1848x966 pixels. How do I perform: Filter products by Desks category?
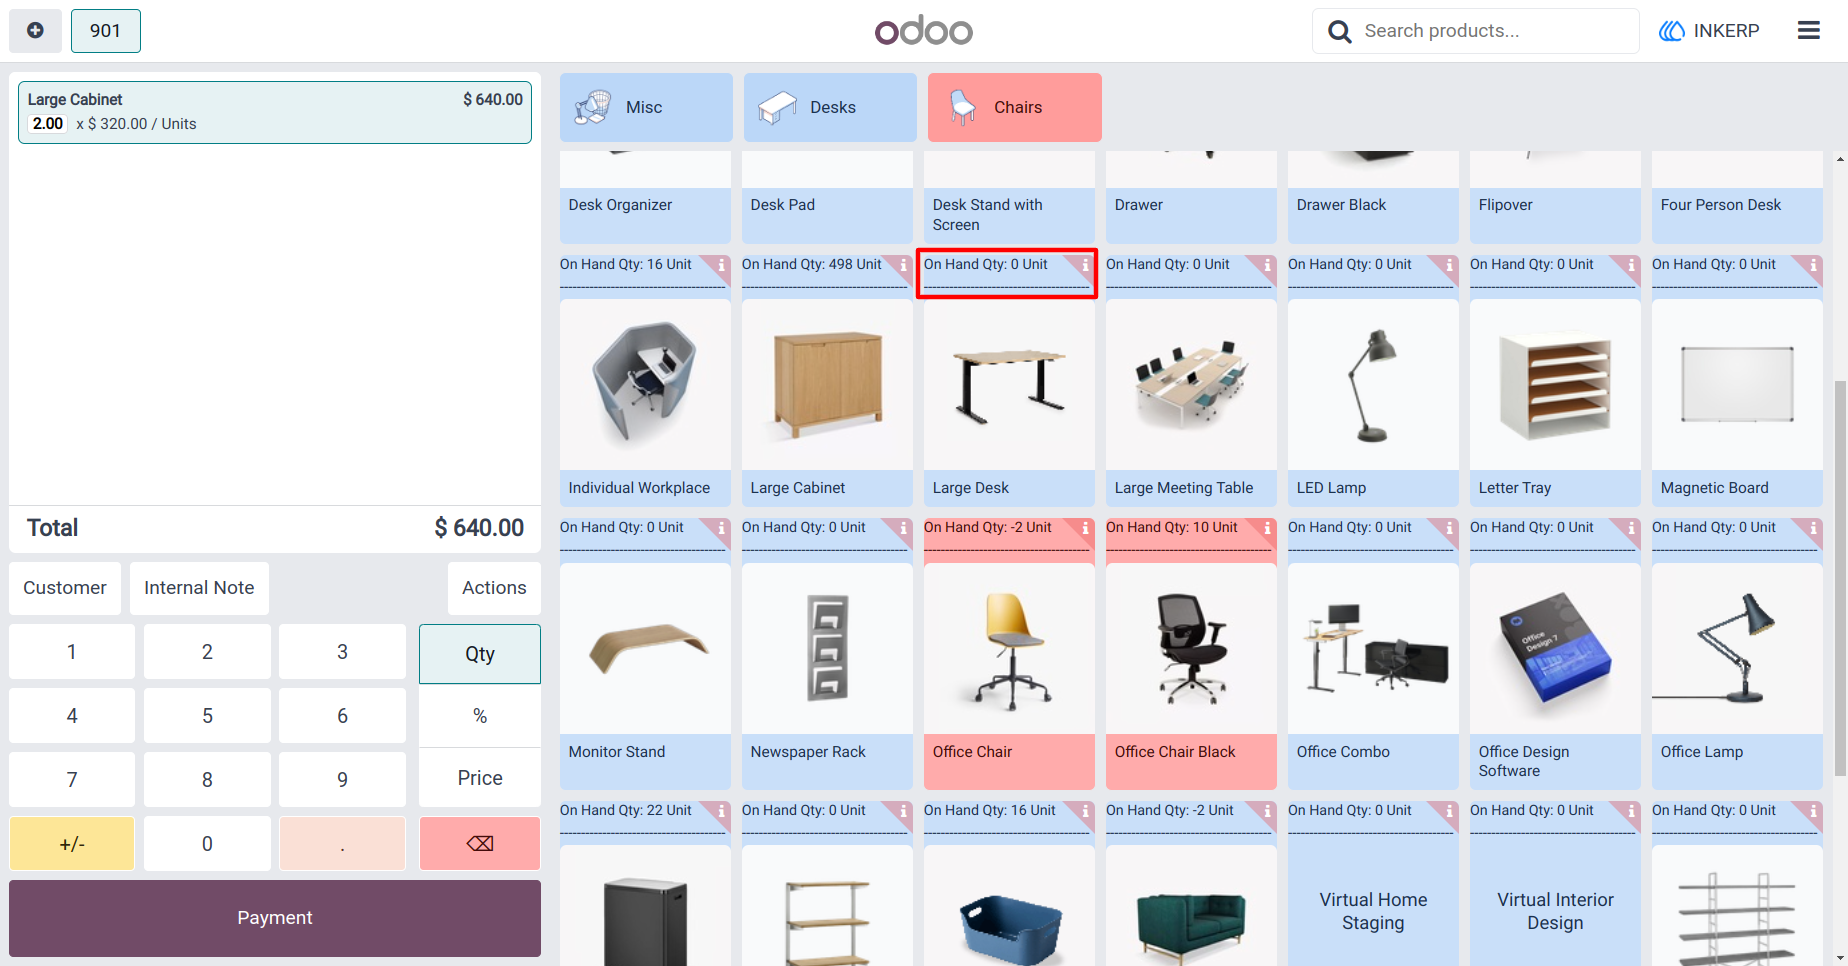point(830,107)
